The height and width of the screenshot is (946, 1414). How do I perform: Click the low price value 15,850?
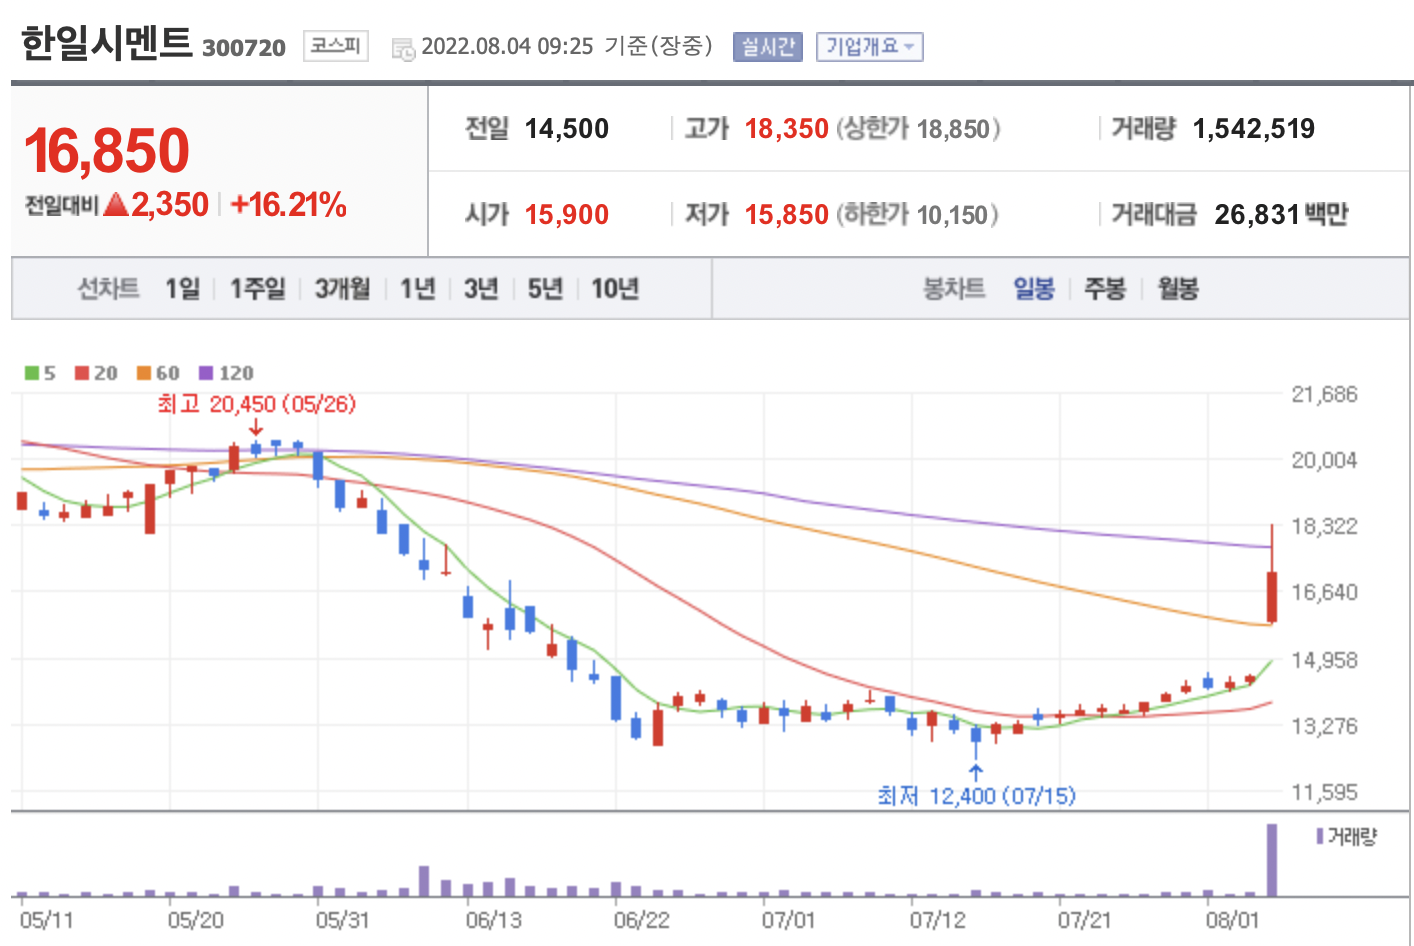click(x=786, y=215)
